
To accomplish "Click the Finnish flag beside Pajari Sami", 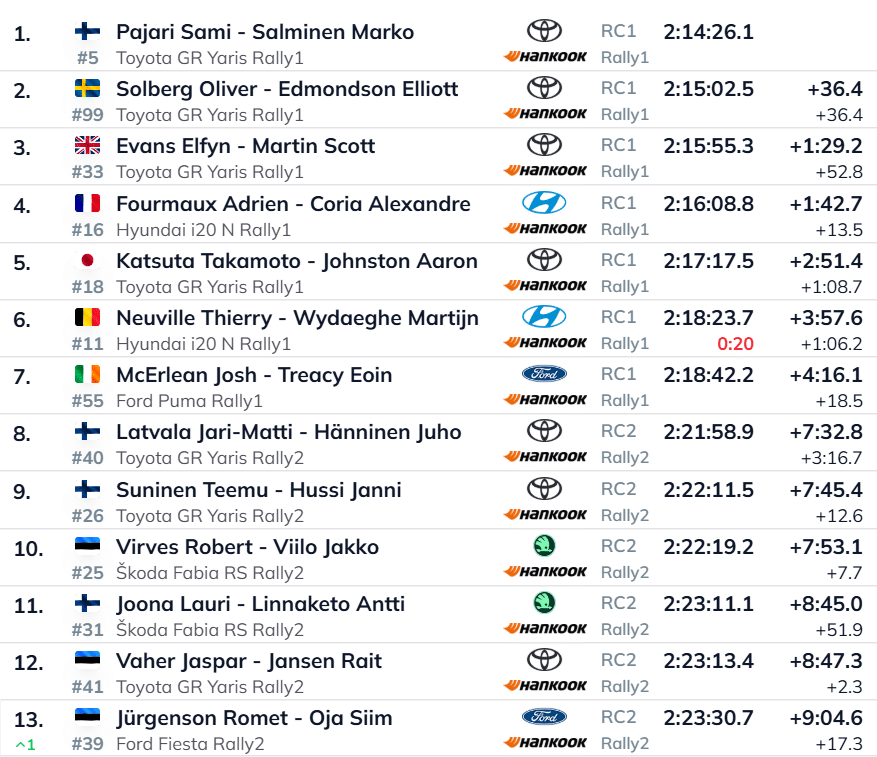I will coord(87,31).
